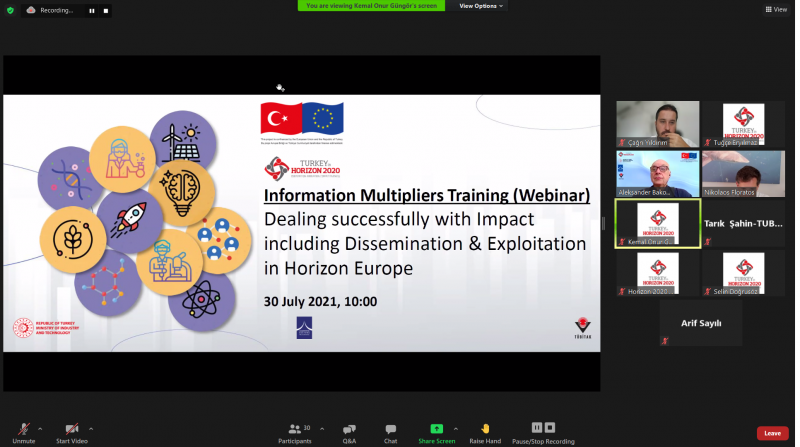Image resolution: width=800 pixels, height=447 pixels.
Task: Open the video options arrow beside Start Video
Action: click(91, 429)
